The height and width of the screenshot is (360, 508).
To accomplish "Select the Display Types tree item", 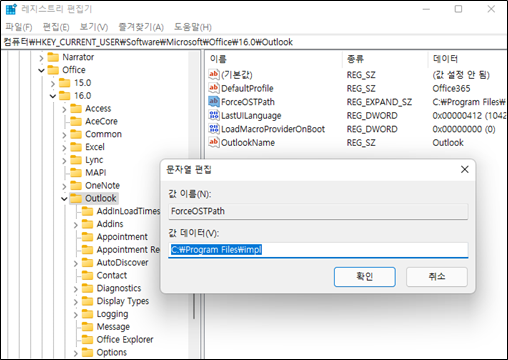I will point(123,301).
